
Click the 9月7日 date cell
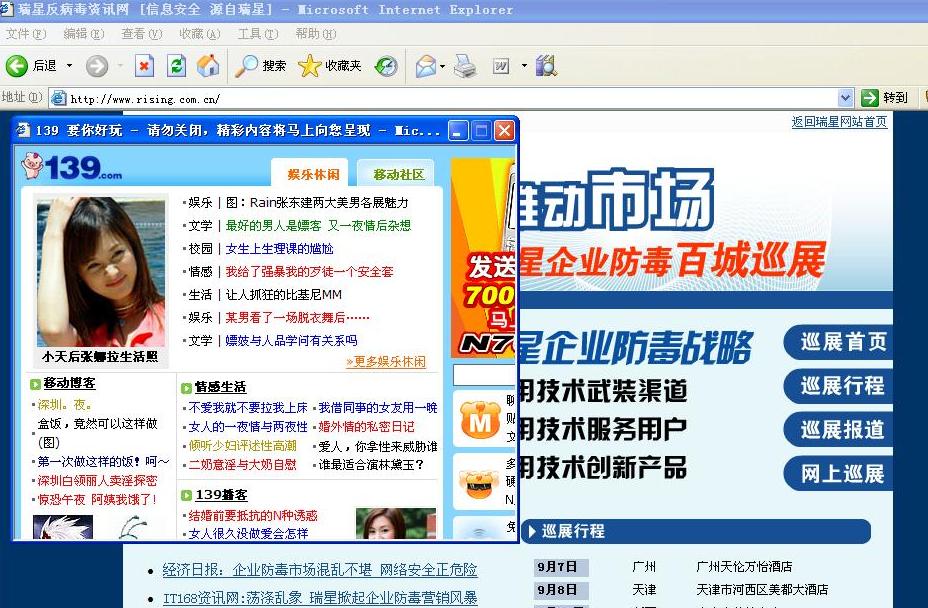pyautogui.click(x=560, y=567)
